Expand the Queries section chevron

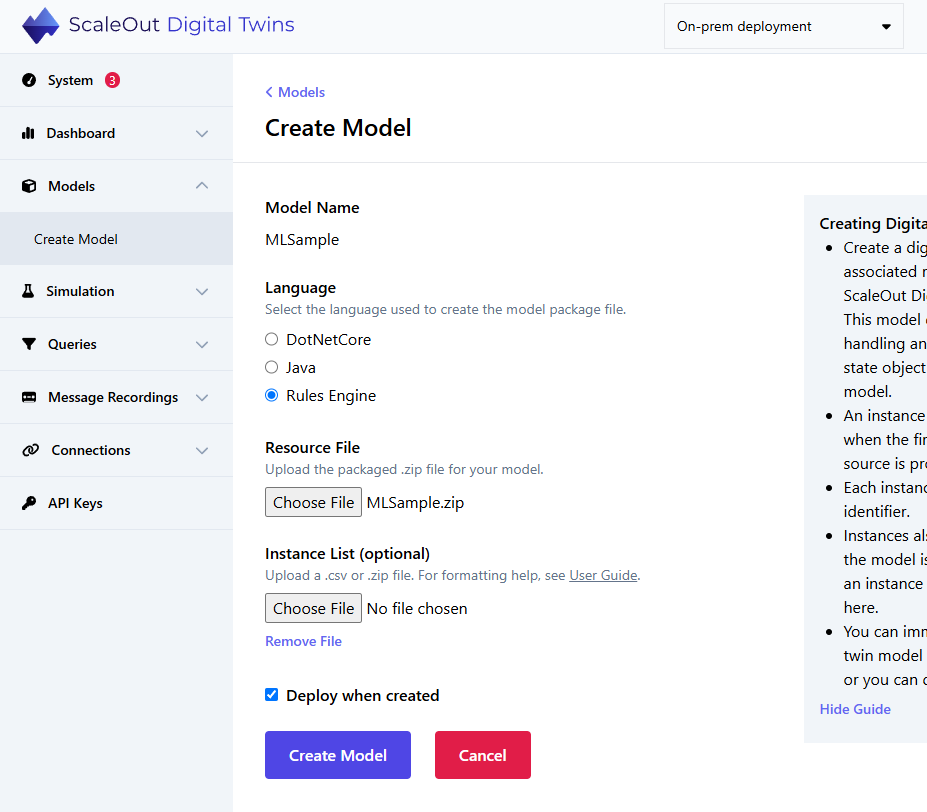[x=202, y=345]
